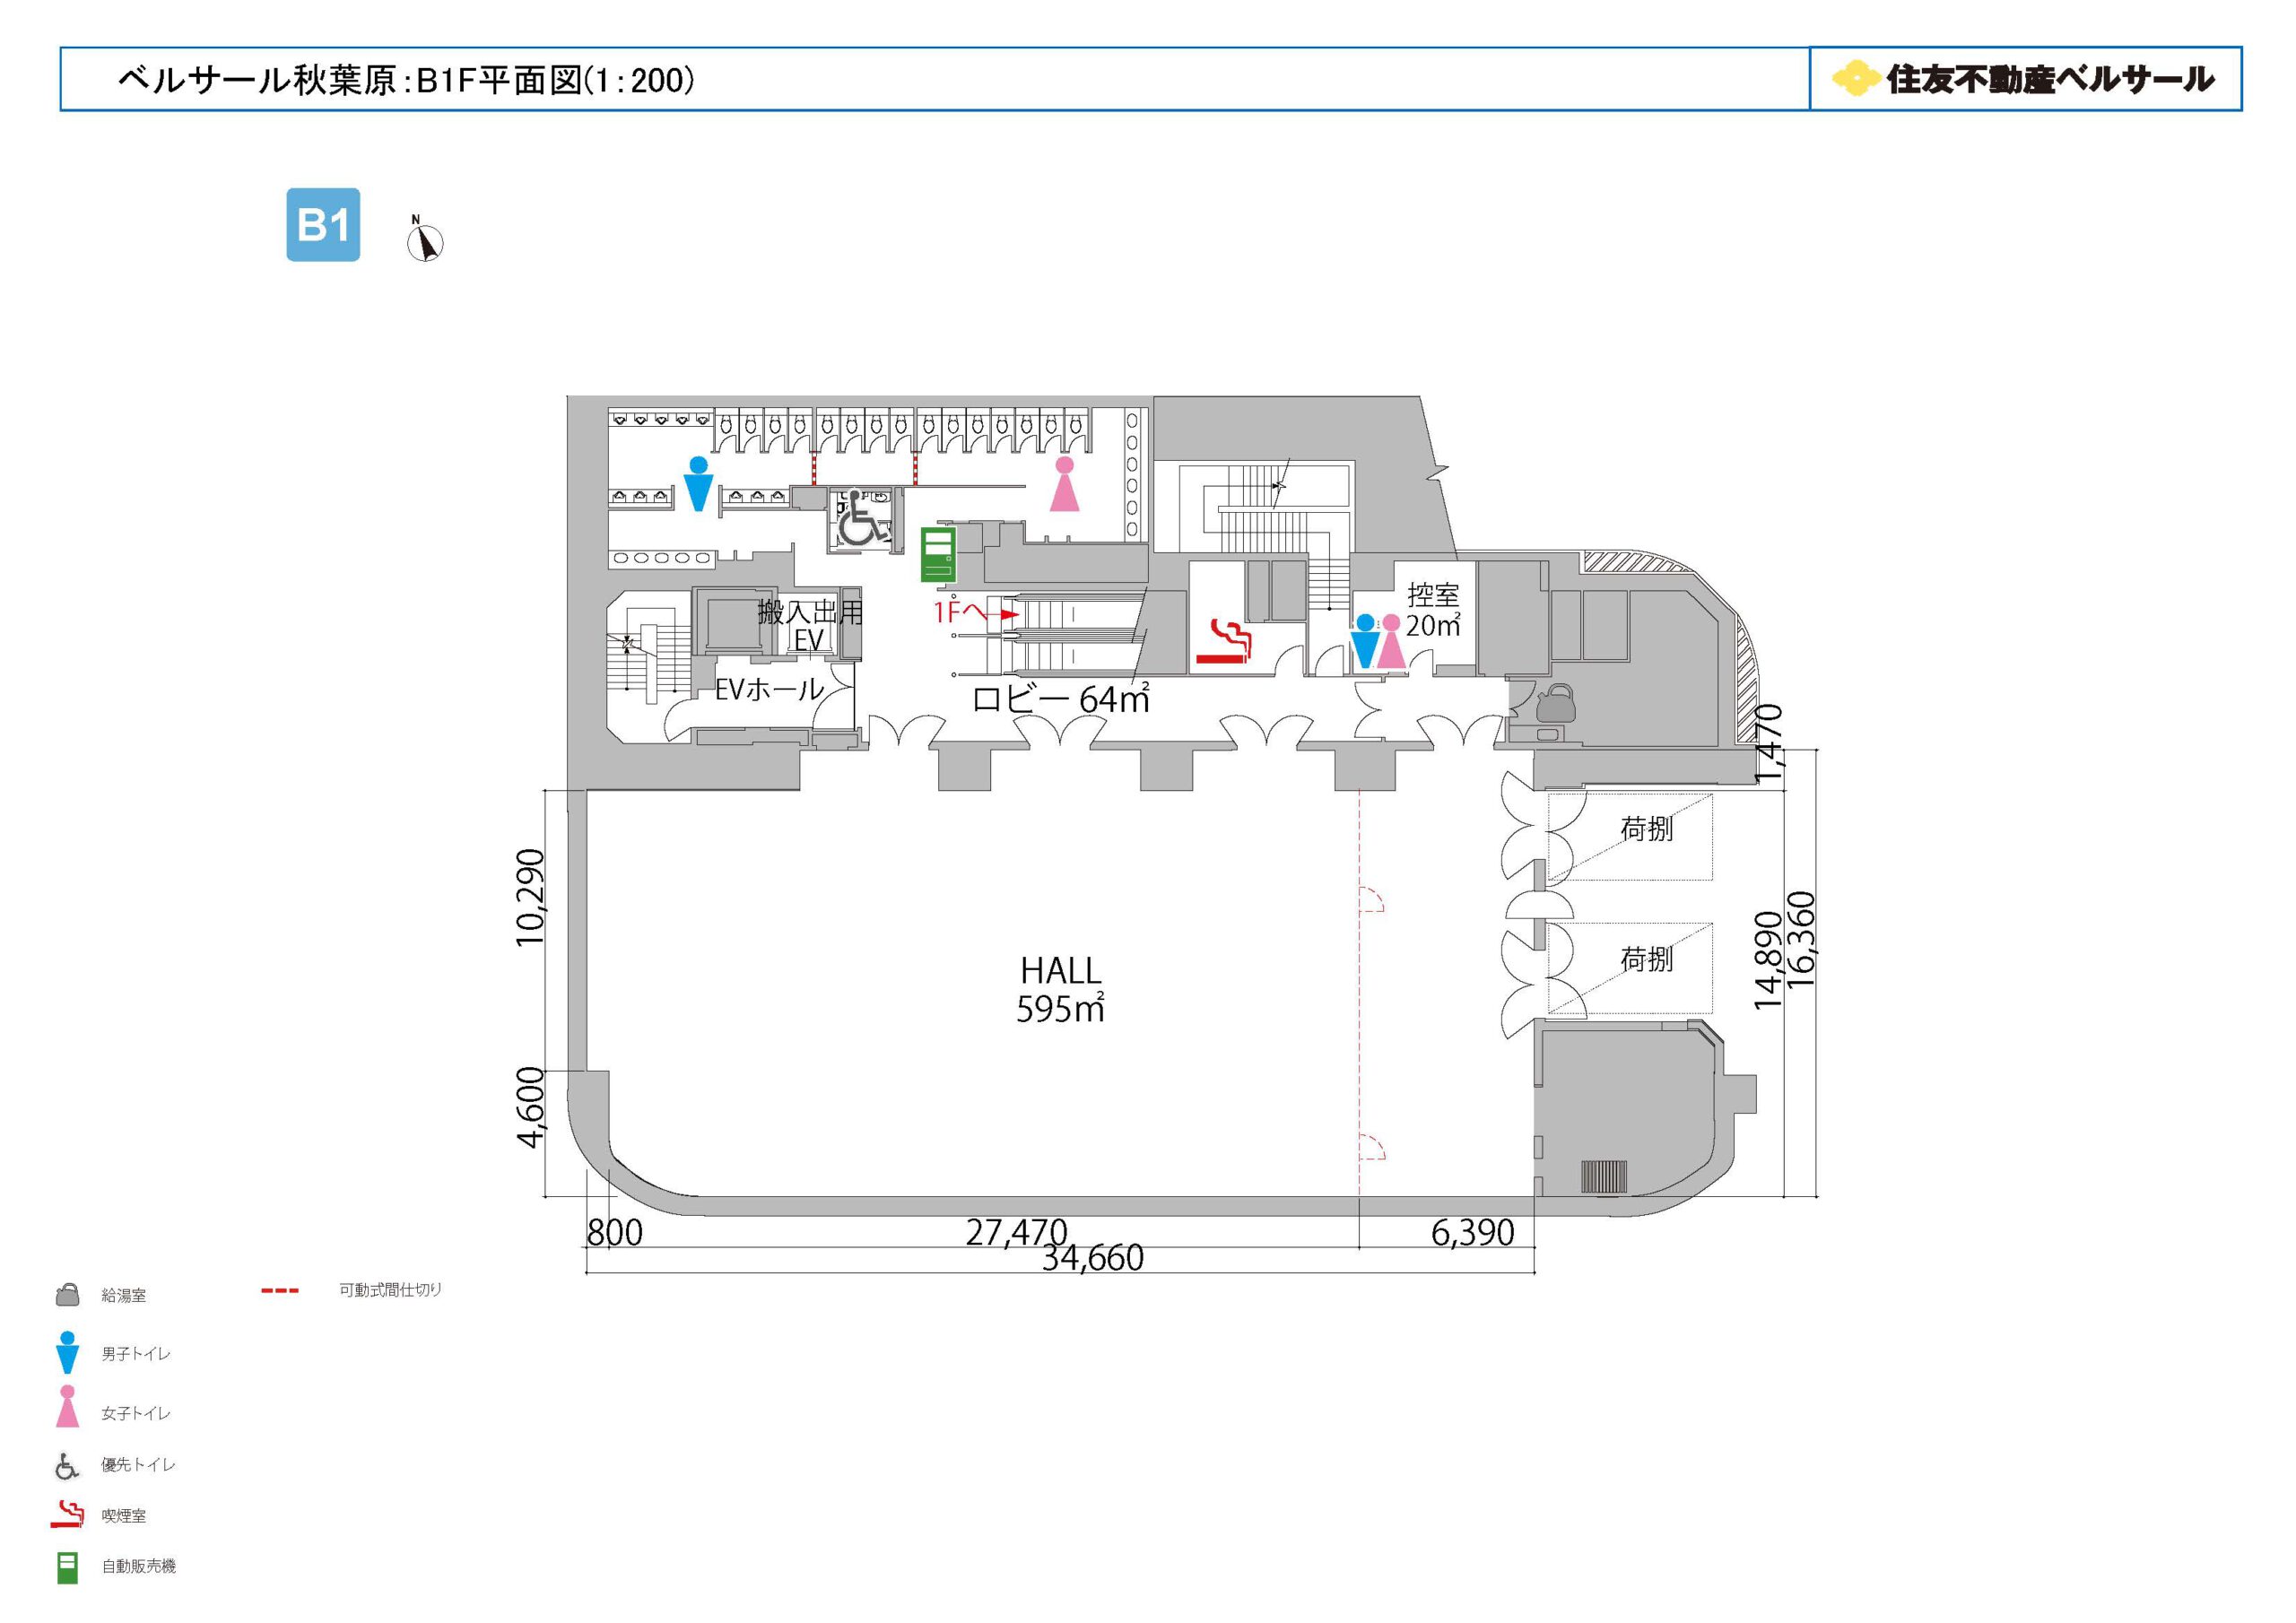The height and width of the screenshot is (1623, 2296).
Task: Click the red 1Fへ text
Action: click(961, 612)
